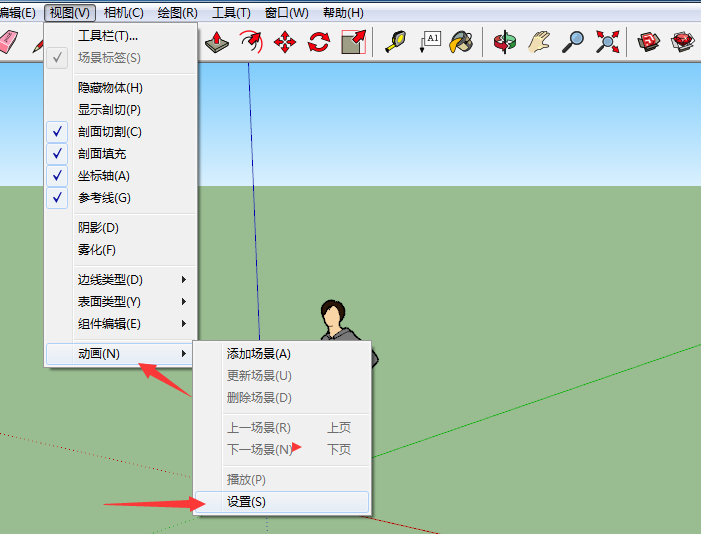Toggle 场景标签(S) checkmark

coord(121,58)
